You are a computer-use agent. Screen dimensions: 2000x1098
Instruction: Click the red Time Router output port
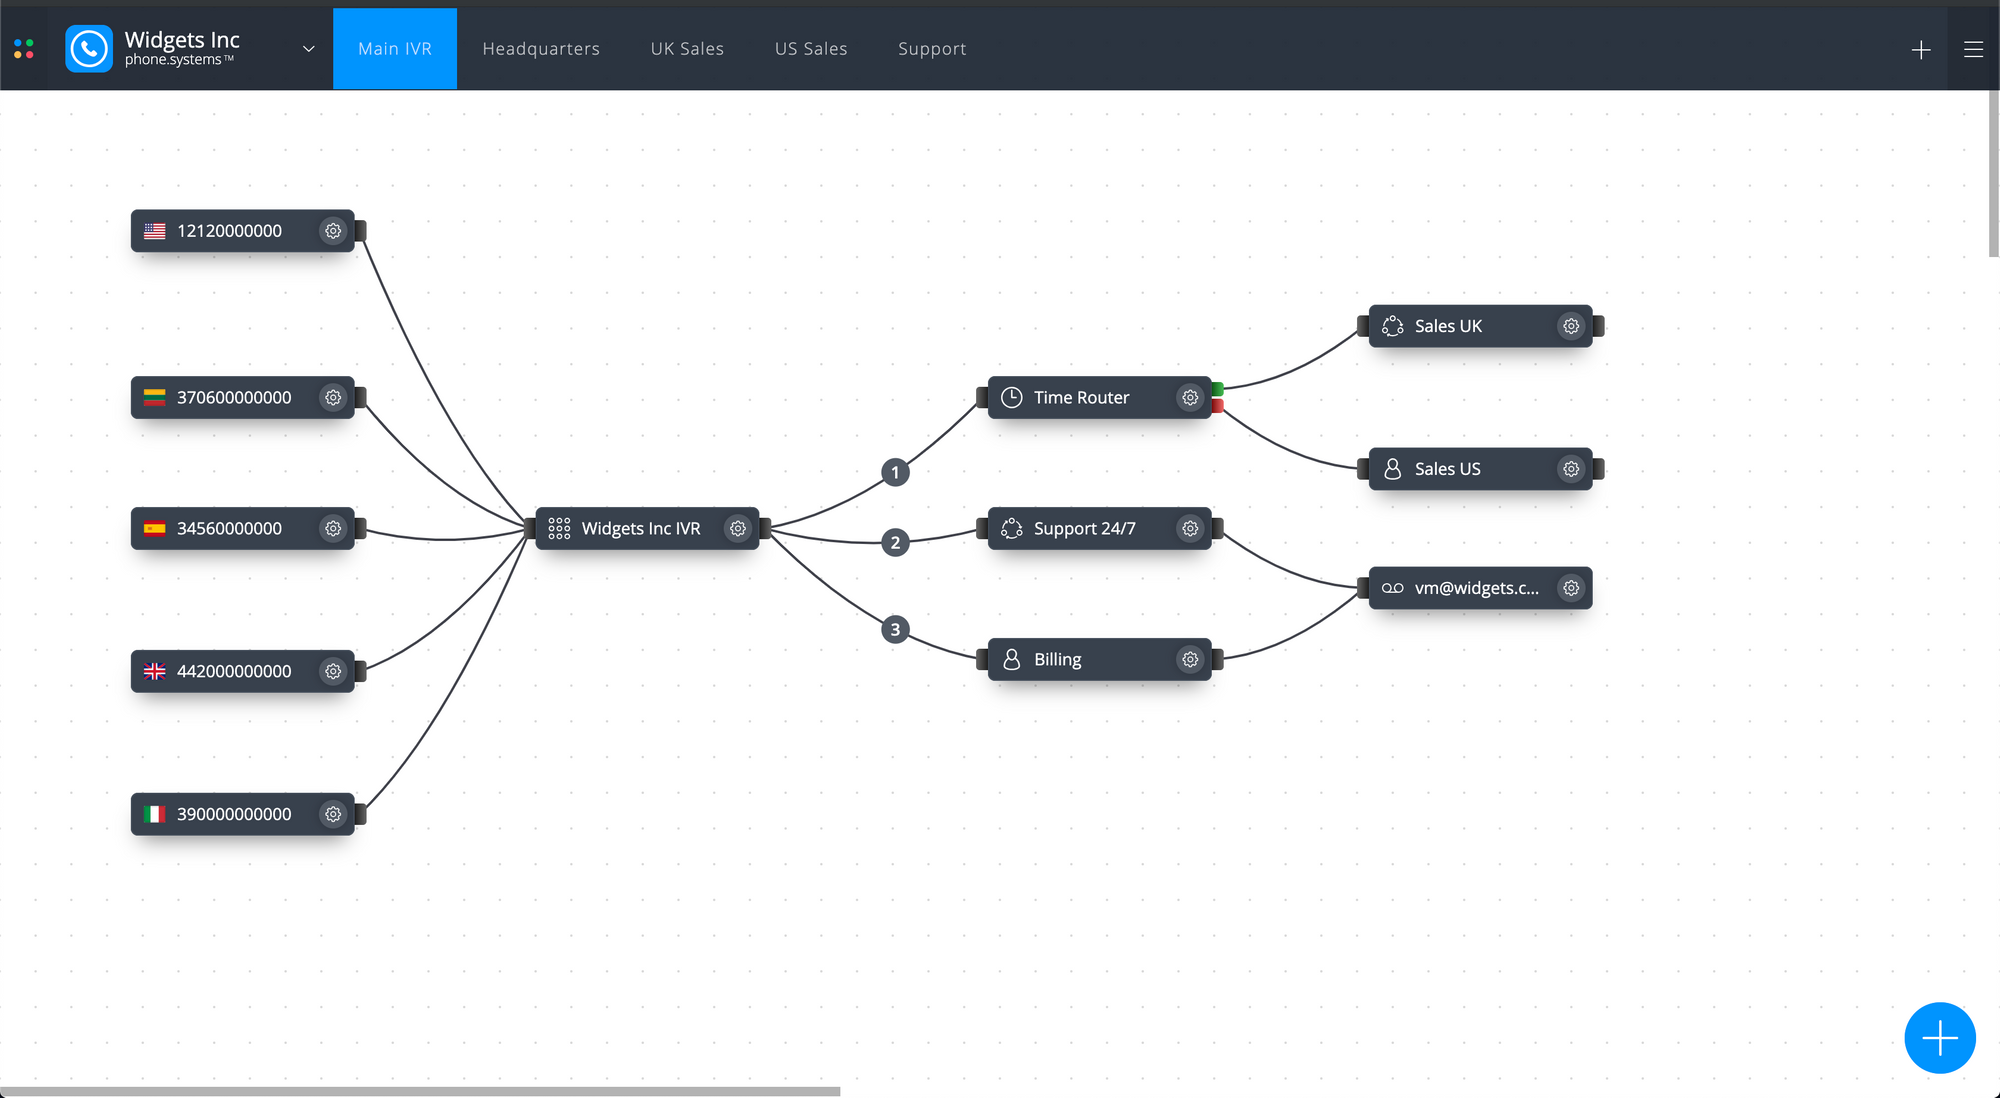(1218, 406)
